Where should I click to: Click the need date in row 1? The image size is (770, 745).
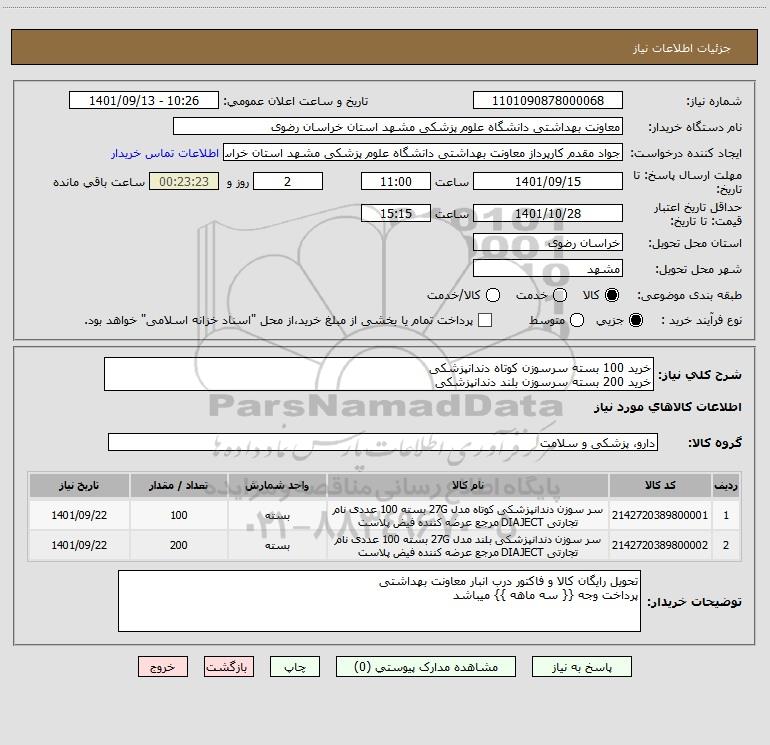coord(79,515)
